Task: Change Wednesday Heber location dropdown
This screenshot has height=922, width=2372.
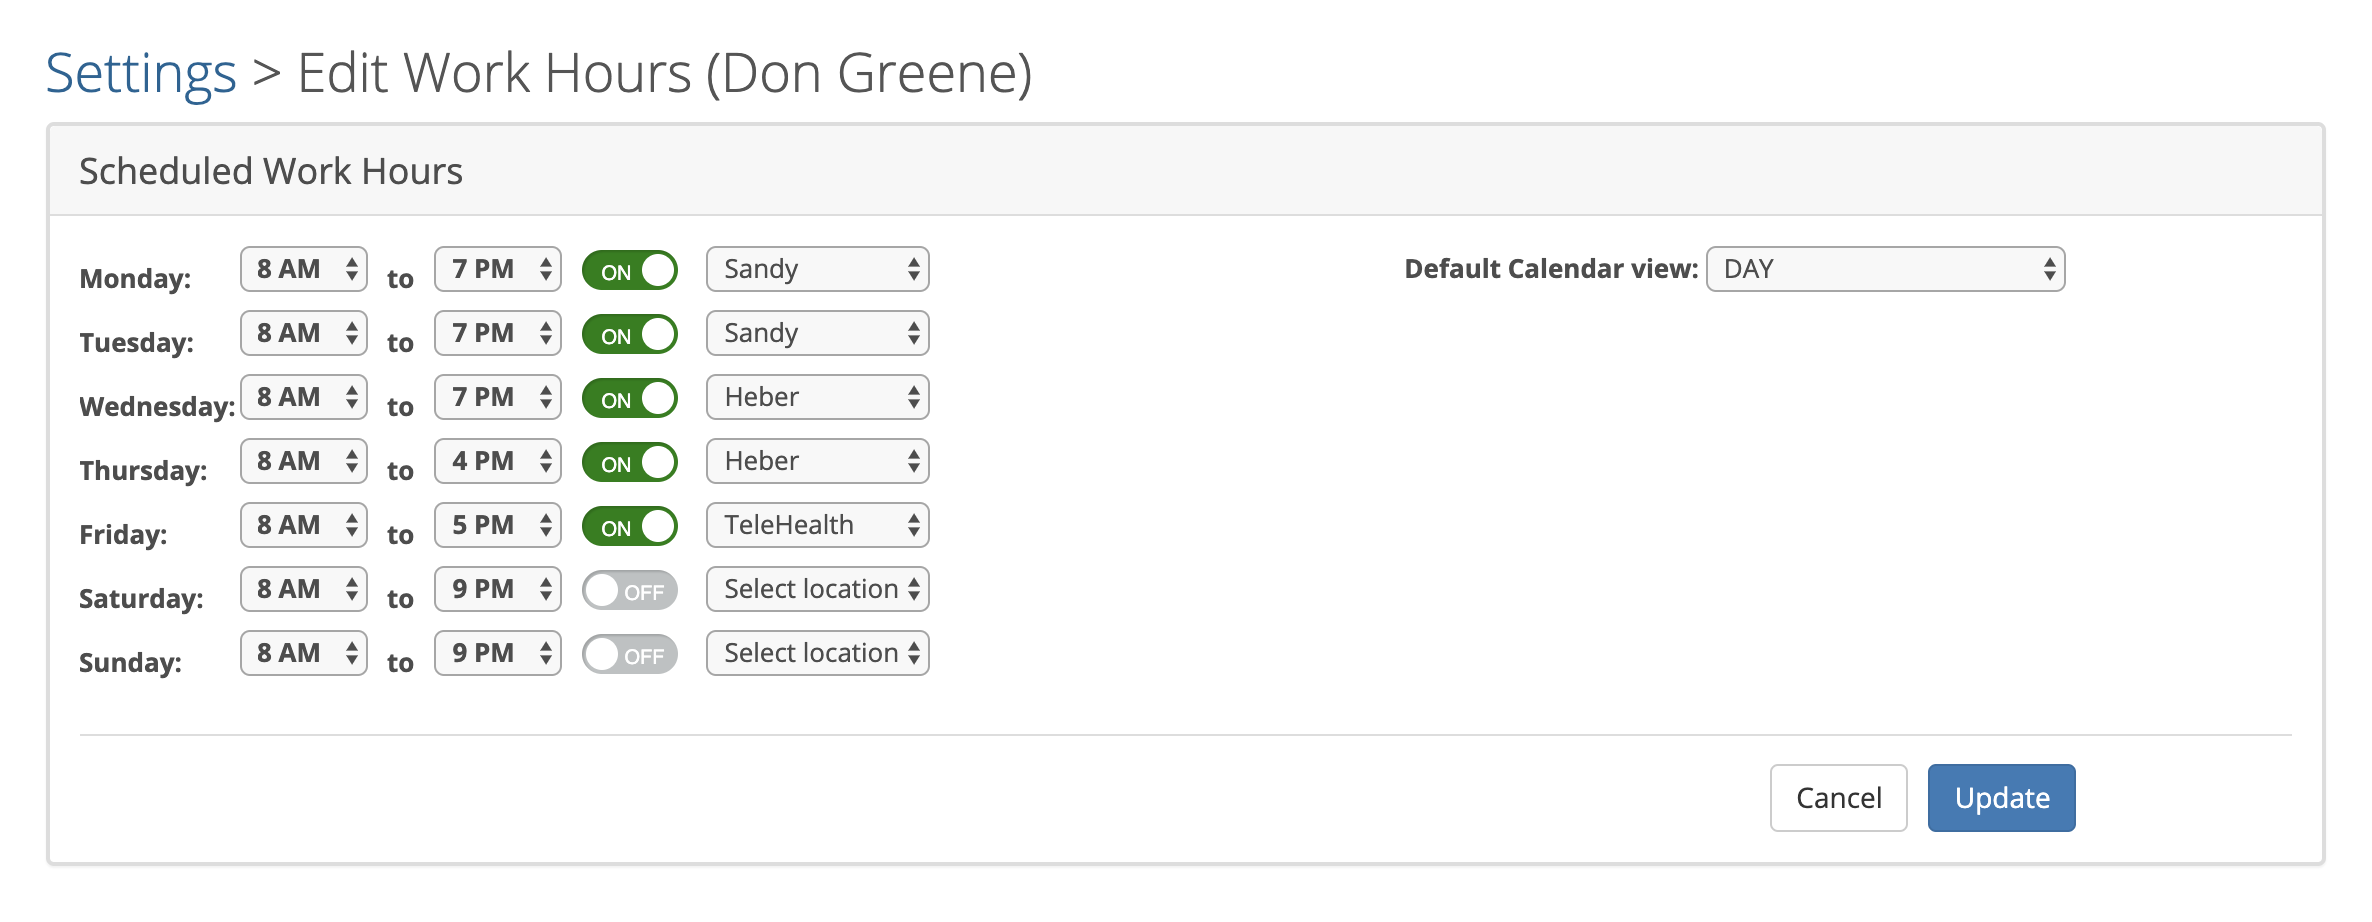Action: point(818,397)
